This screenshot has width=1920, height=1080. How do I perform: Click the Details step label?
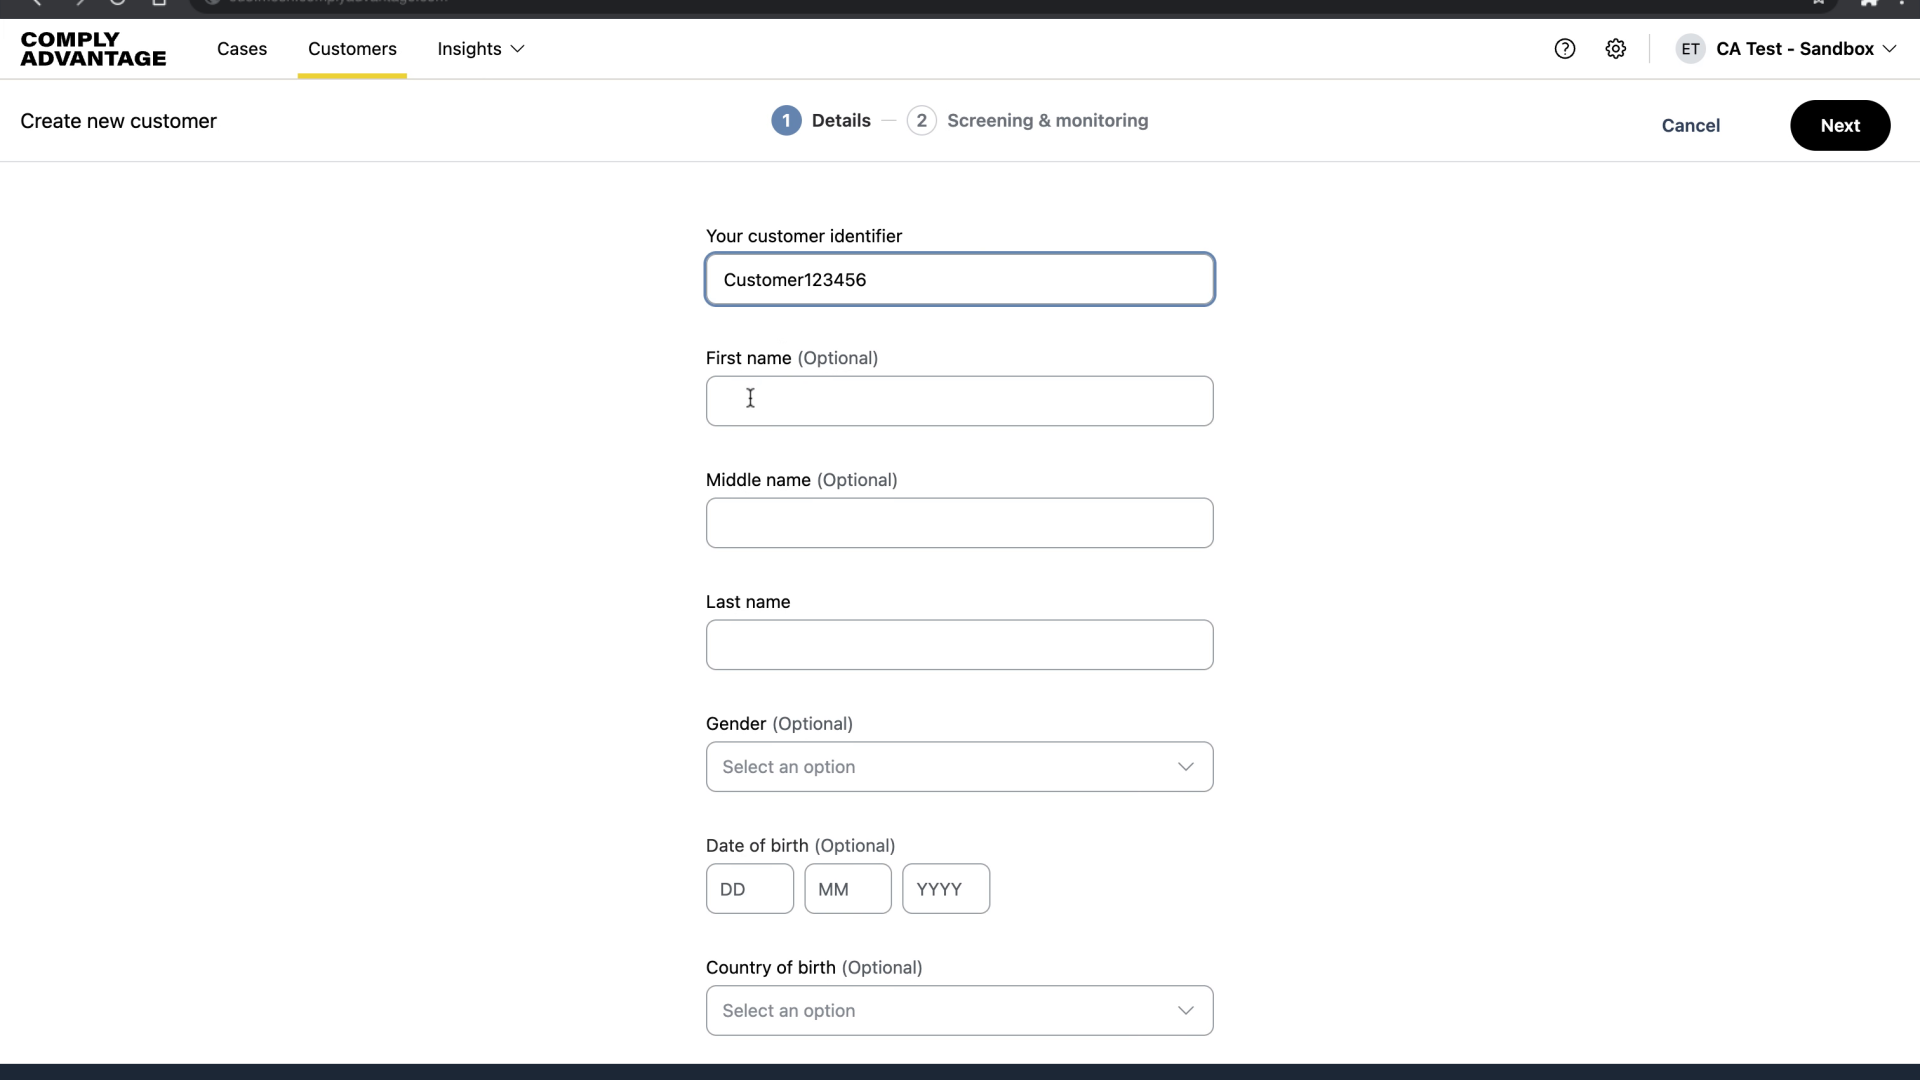point(841,120)
